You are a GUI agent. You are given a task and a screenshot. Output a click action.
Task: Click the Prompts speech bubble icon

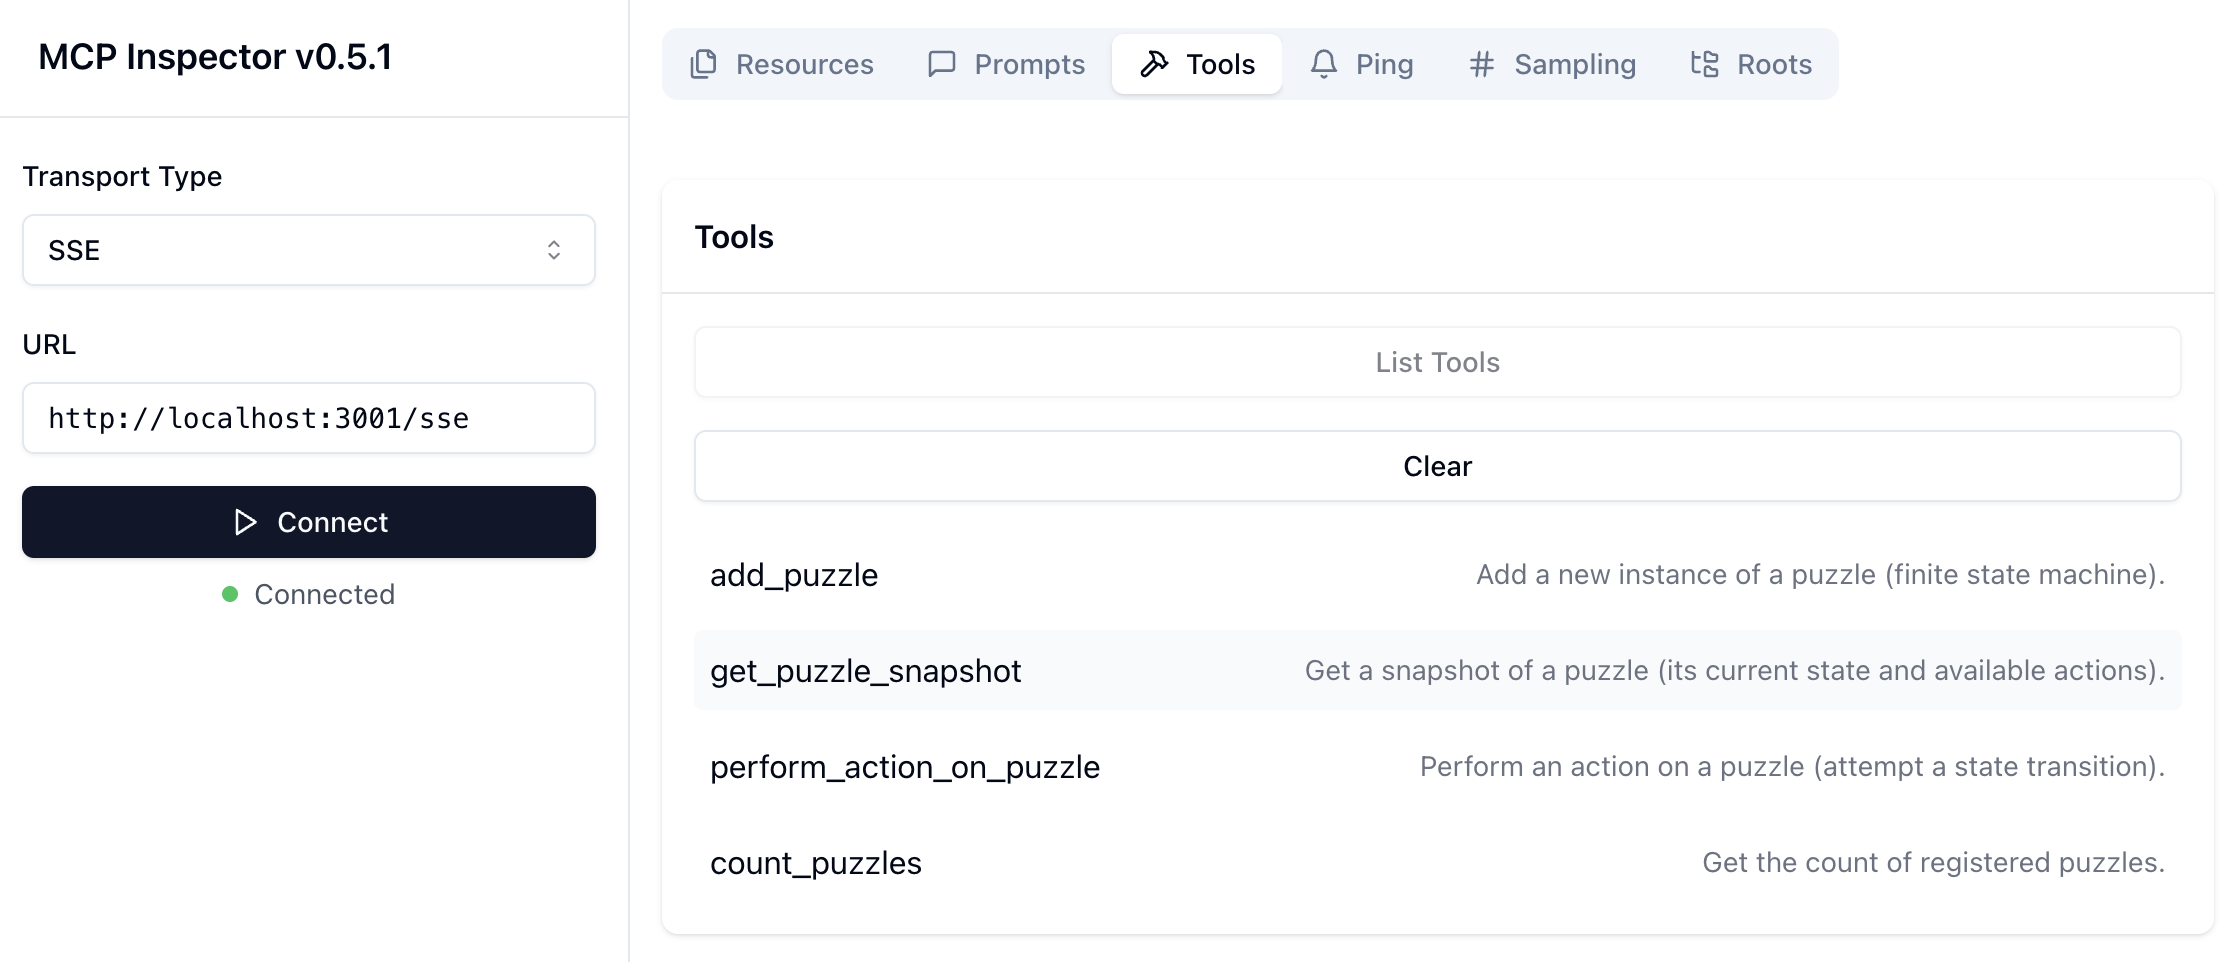coord(941,63)
